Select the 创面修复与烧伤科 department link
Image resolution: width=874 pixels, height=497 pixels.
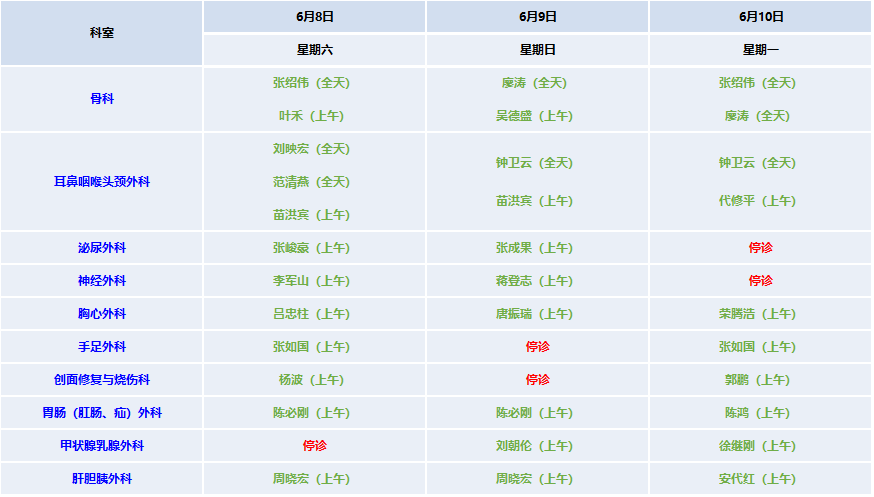102,380
